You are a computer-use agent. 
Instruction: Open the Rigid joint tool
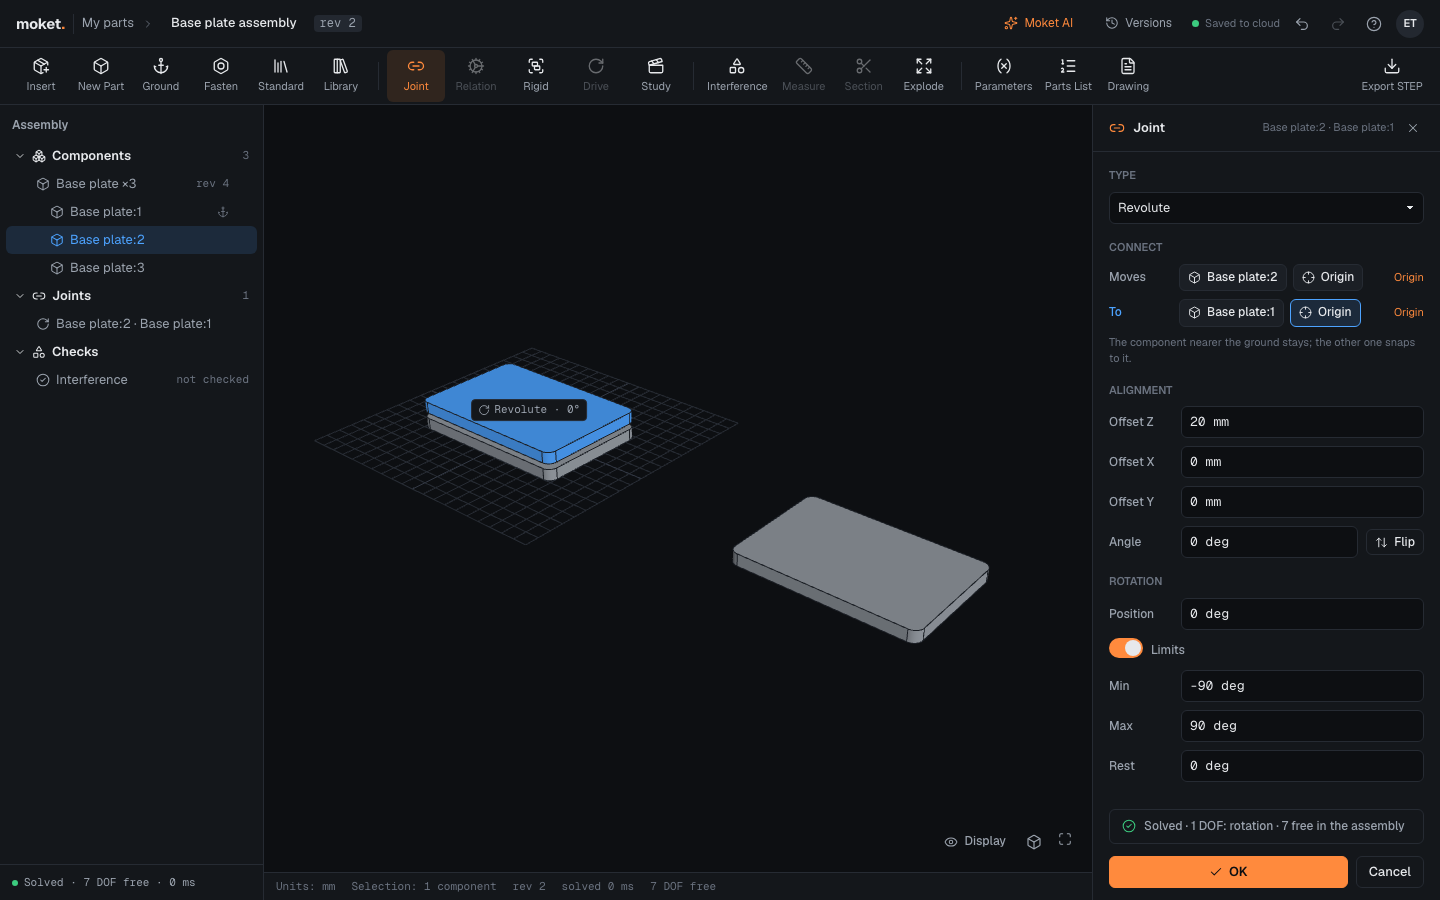click(536, 75)
